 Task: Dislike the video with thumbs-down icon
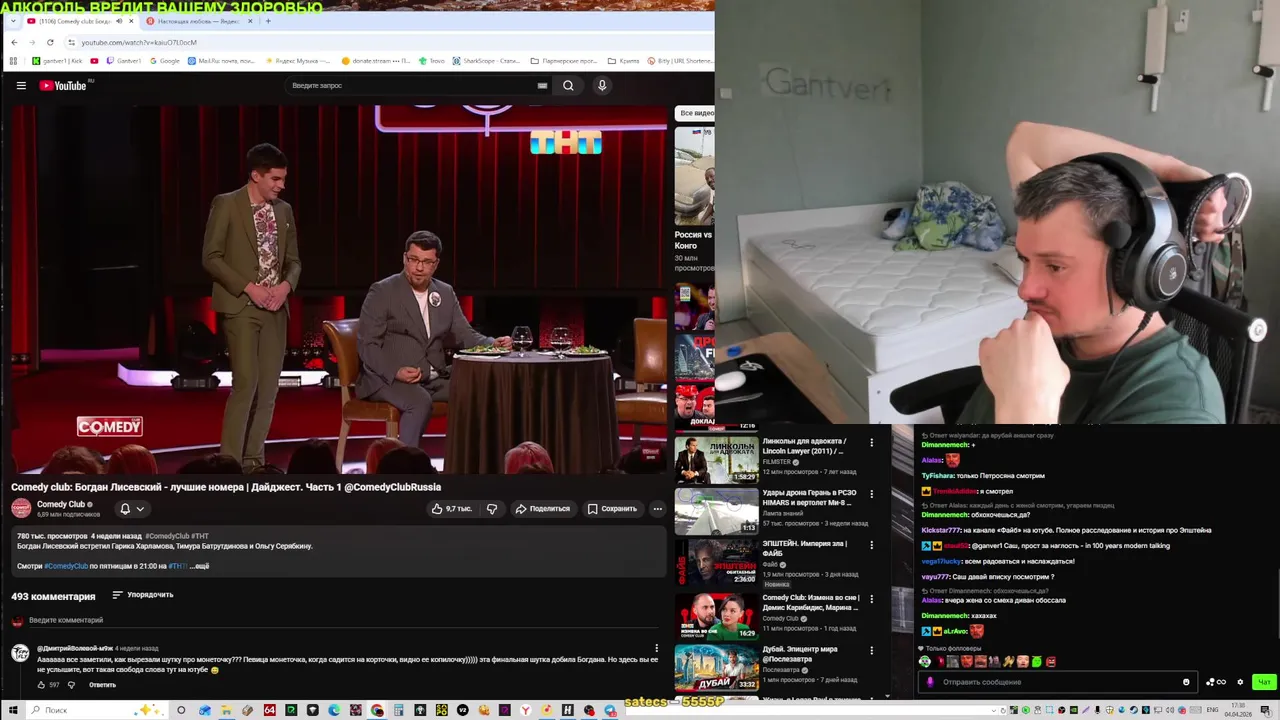(491, 509)
